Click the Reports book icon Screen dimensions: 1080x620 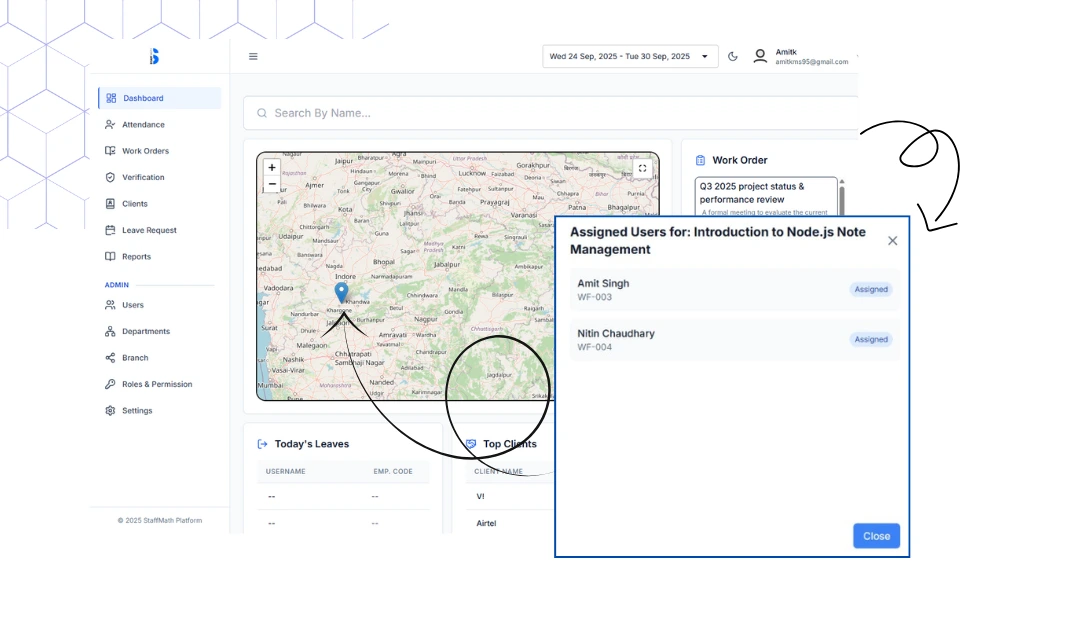(110, 256)
